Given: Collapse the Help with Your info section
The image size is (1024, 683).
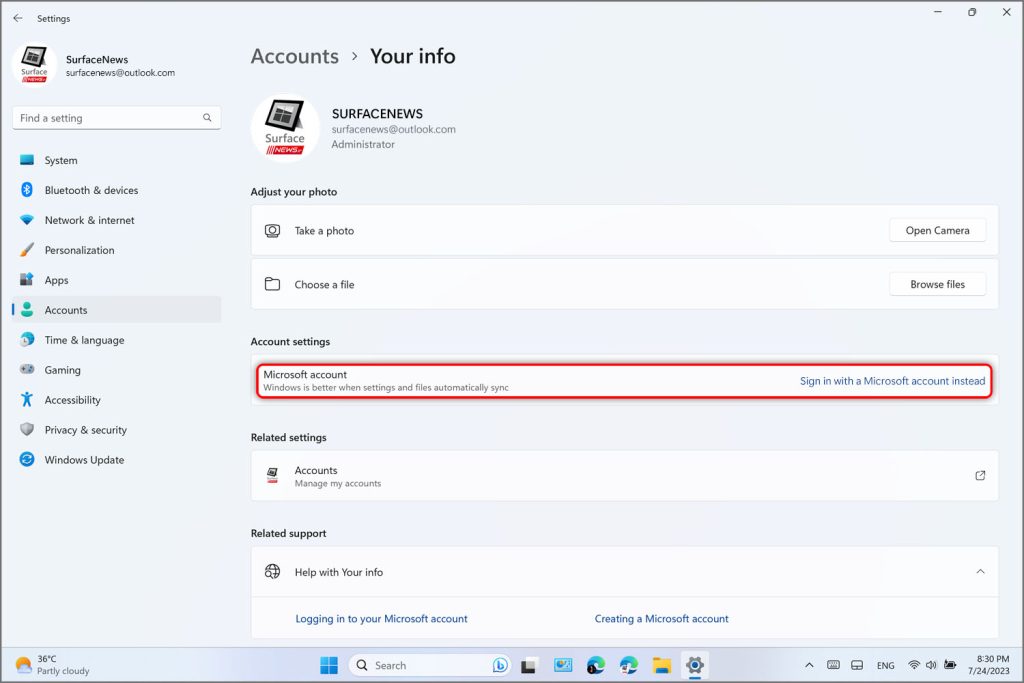Looking at the screenshot, I should click(x=980, y=572).
